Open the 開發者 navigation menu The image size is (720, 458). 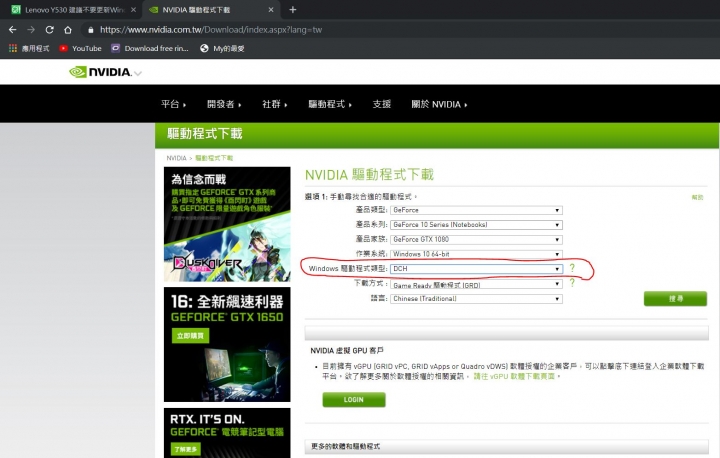coord(224,104)
